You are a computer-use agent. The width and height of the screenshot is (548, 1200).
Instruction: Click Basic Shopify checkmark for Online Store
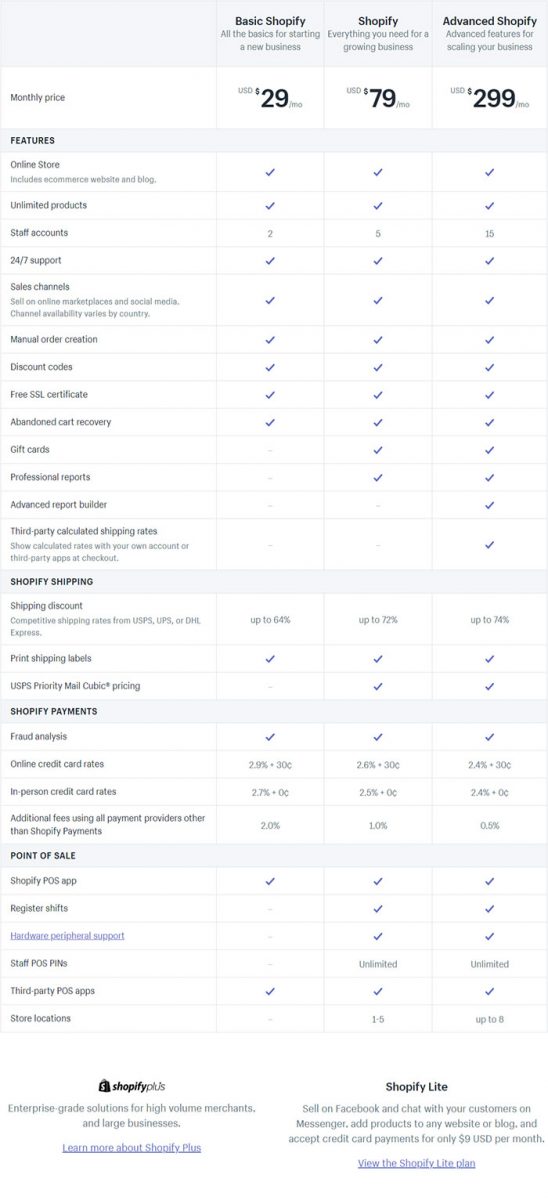(x=270, y=172)
